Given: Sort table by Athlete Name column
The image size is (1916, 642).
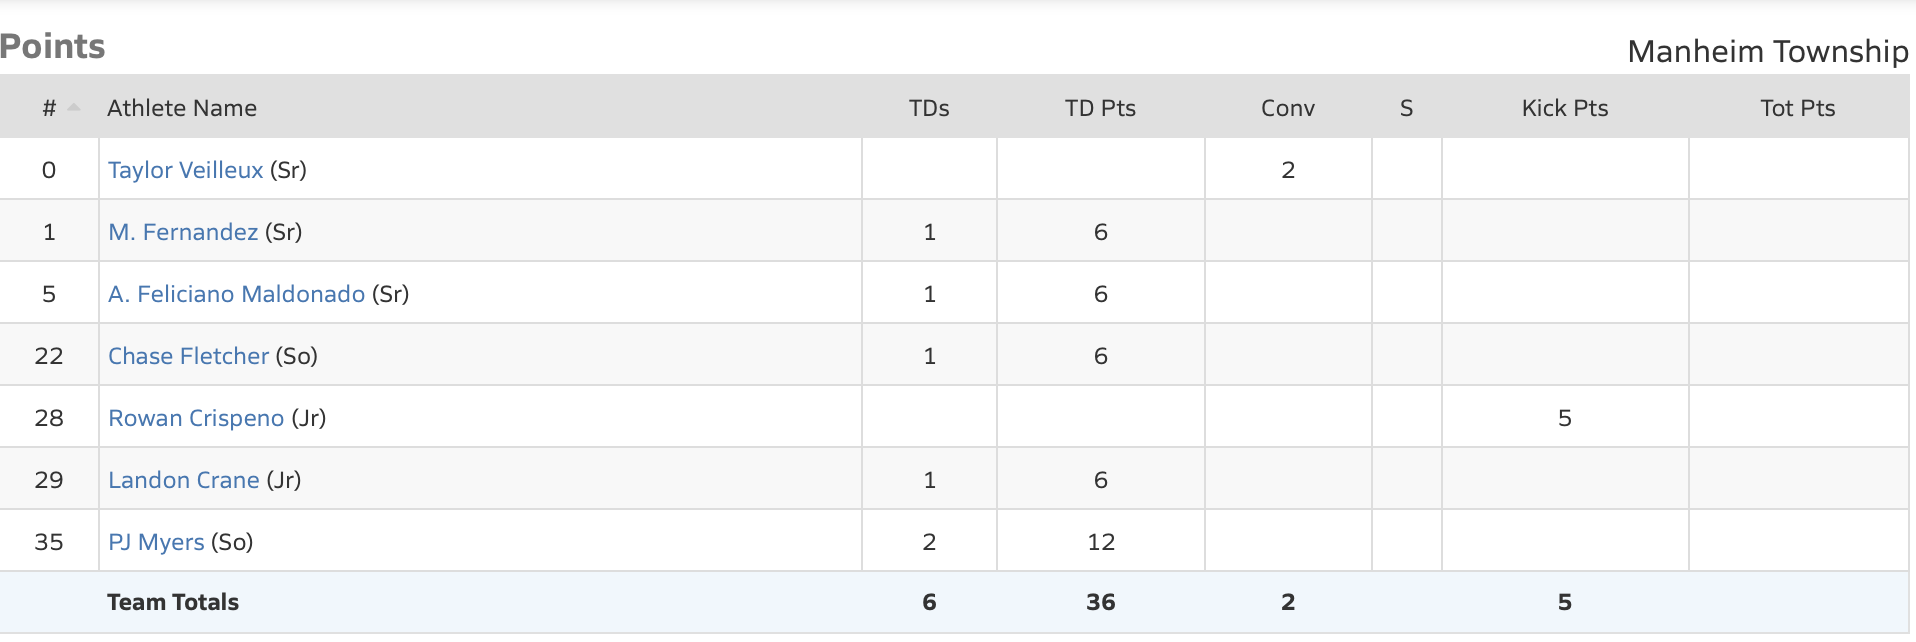Looking at the screenshot, I should coord(182,108).
